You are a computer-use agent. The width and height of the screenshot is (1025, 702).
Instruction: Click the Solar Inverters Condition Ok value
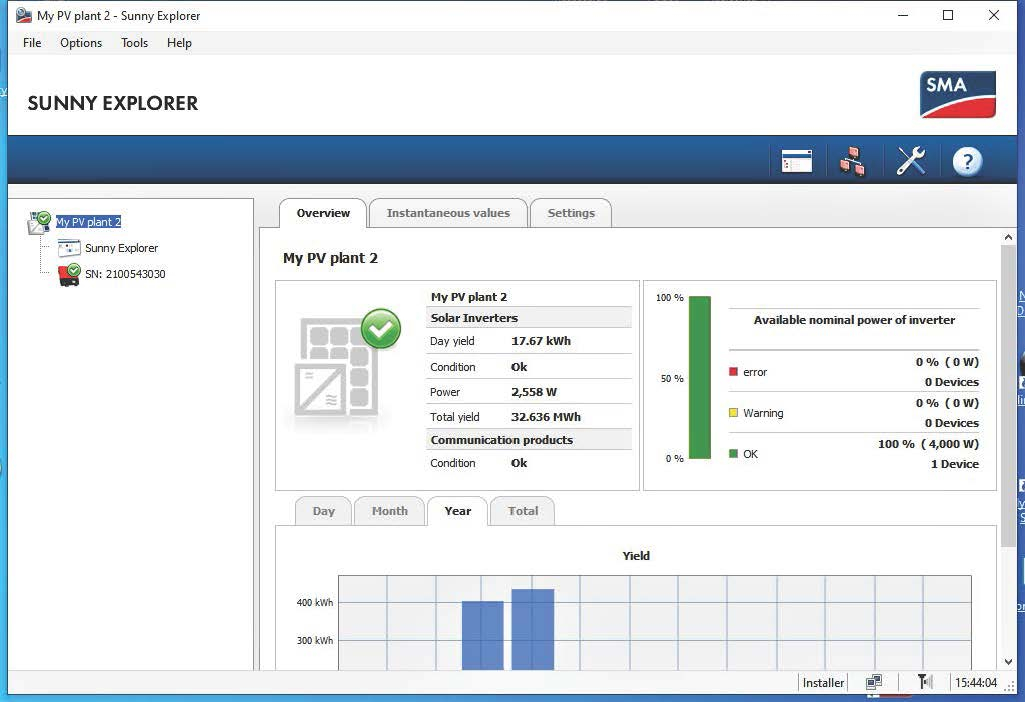click(x=518, y=367)
